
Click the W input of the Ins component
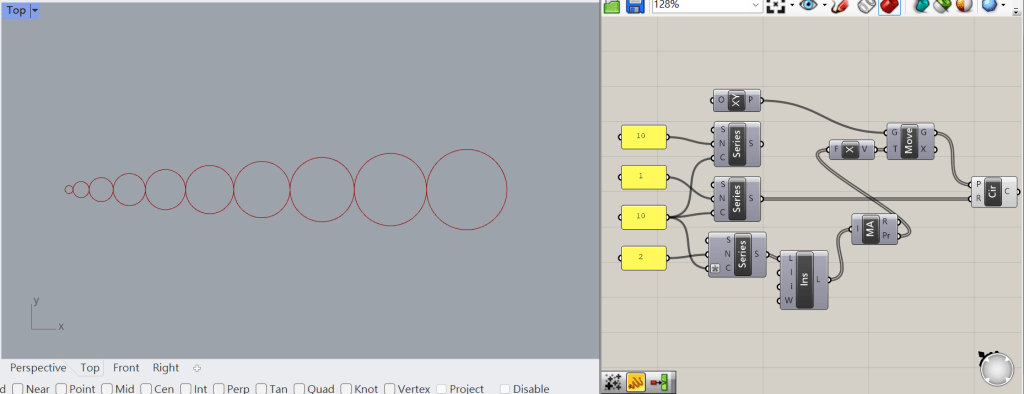[788, 301]
